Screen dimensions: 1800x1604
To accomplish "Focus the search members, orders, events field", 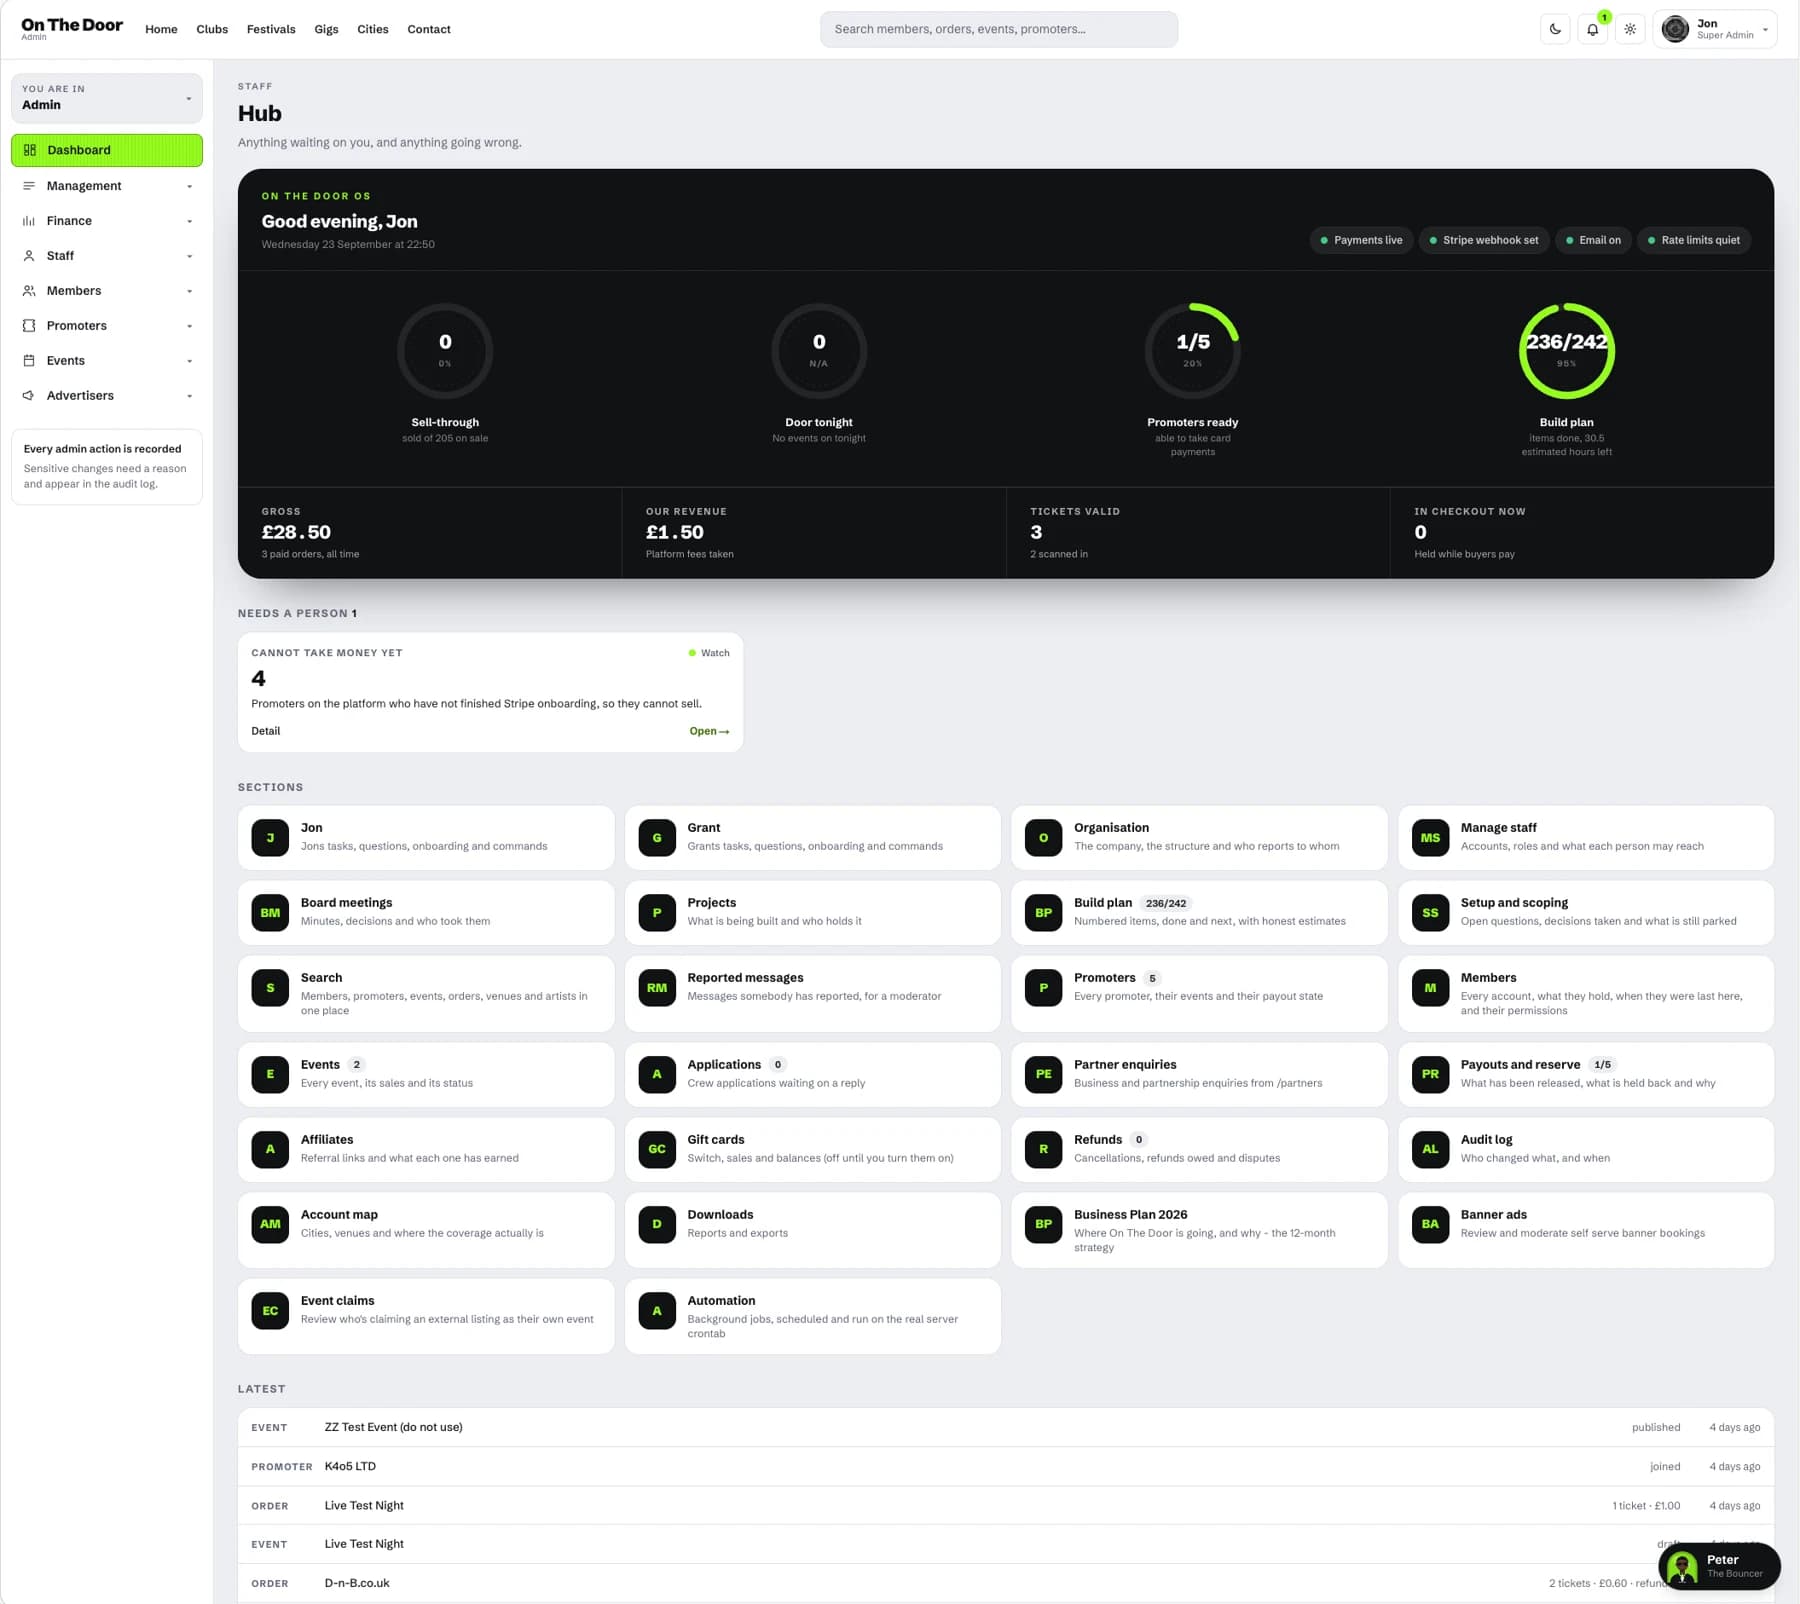I will [999, 29].
